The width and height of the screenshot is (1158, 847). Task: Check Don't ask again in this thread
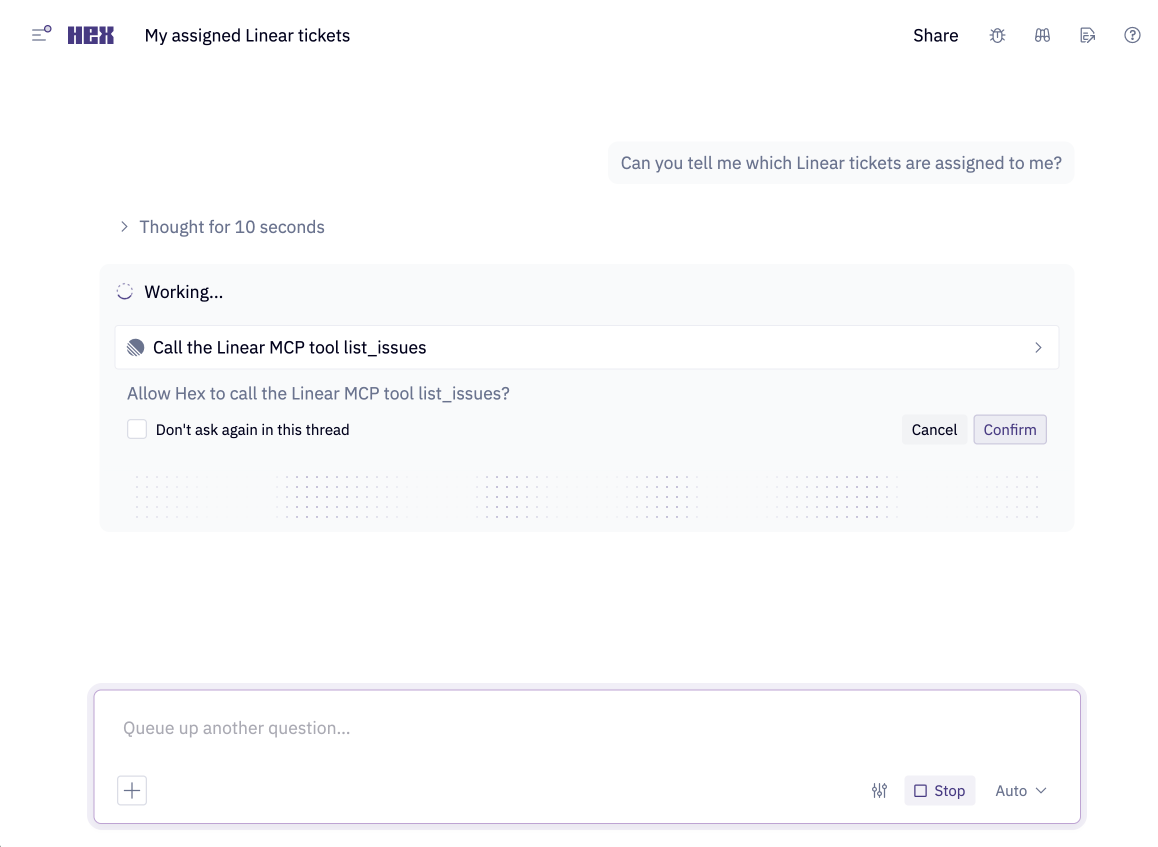pyautogui.click(x=137, y=429)
